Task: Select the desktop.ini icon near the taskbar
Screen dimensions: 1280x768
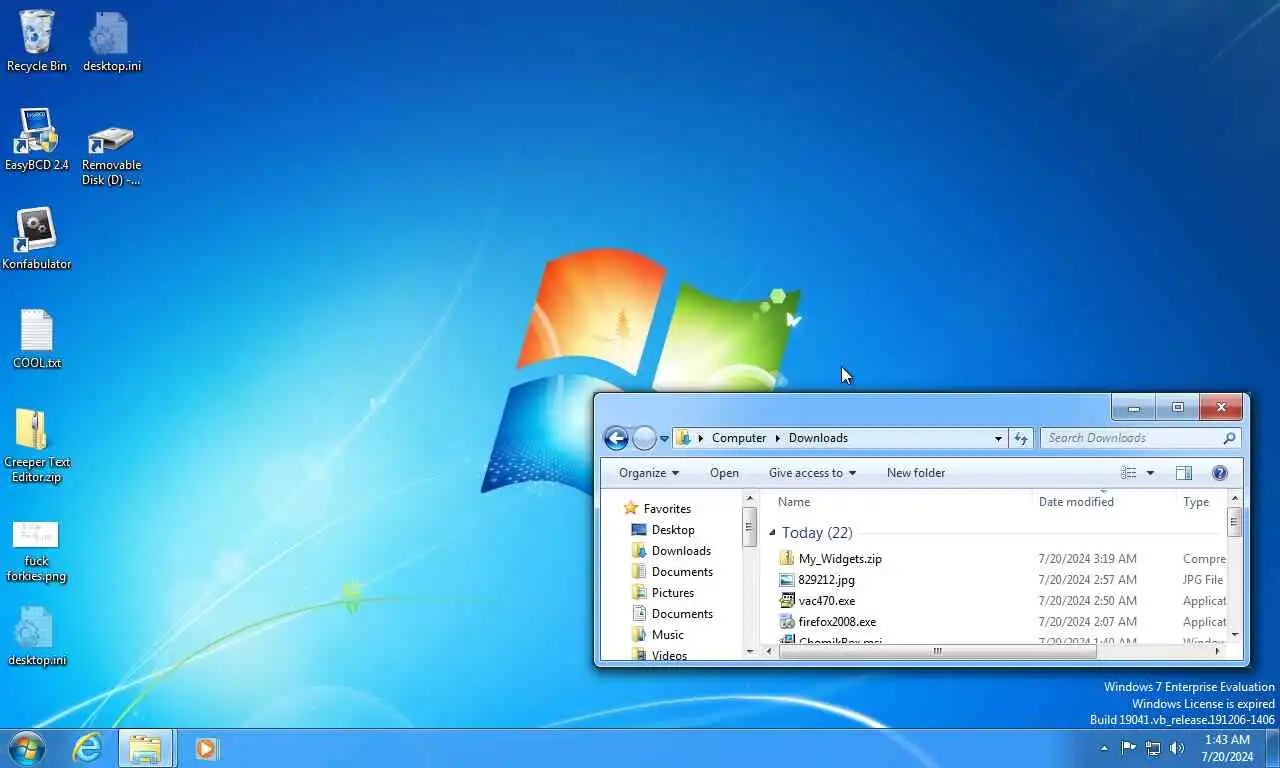Action: [37, 636]
